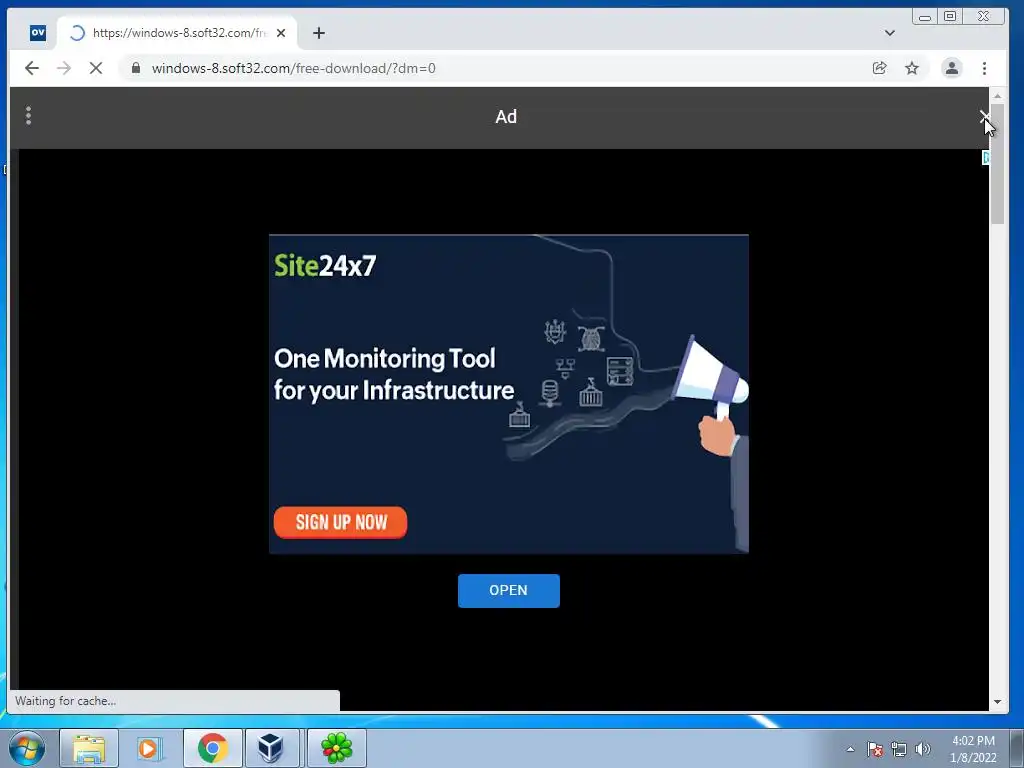The image size is (1024, 768).
Task: Click the page scrollbar down arrow
Action: pyautogui.click(x=997, y=702)
